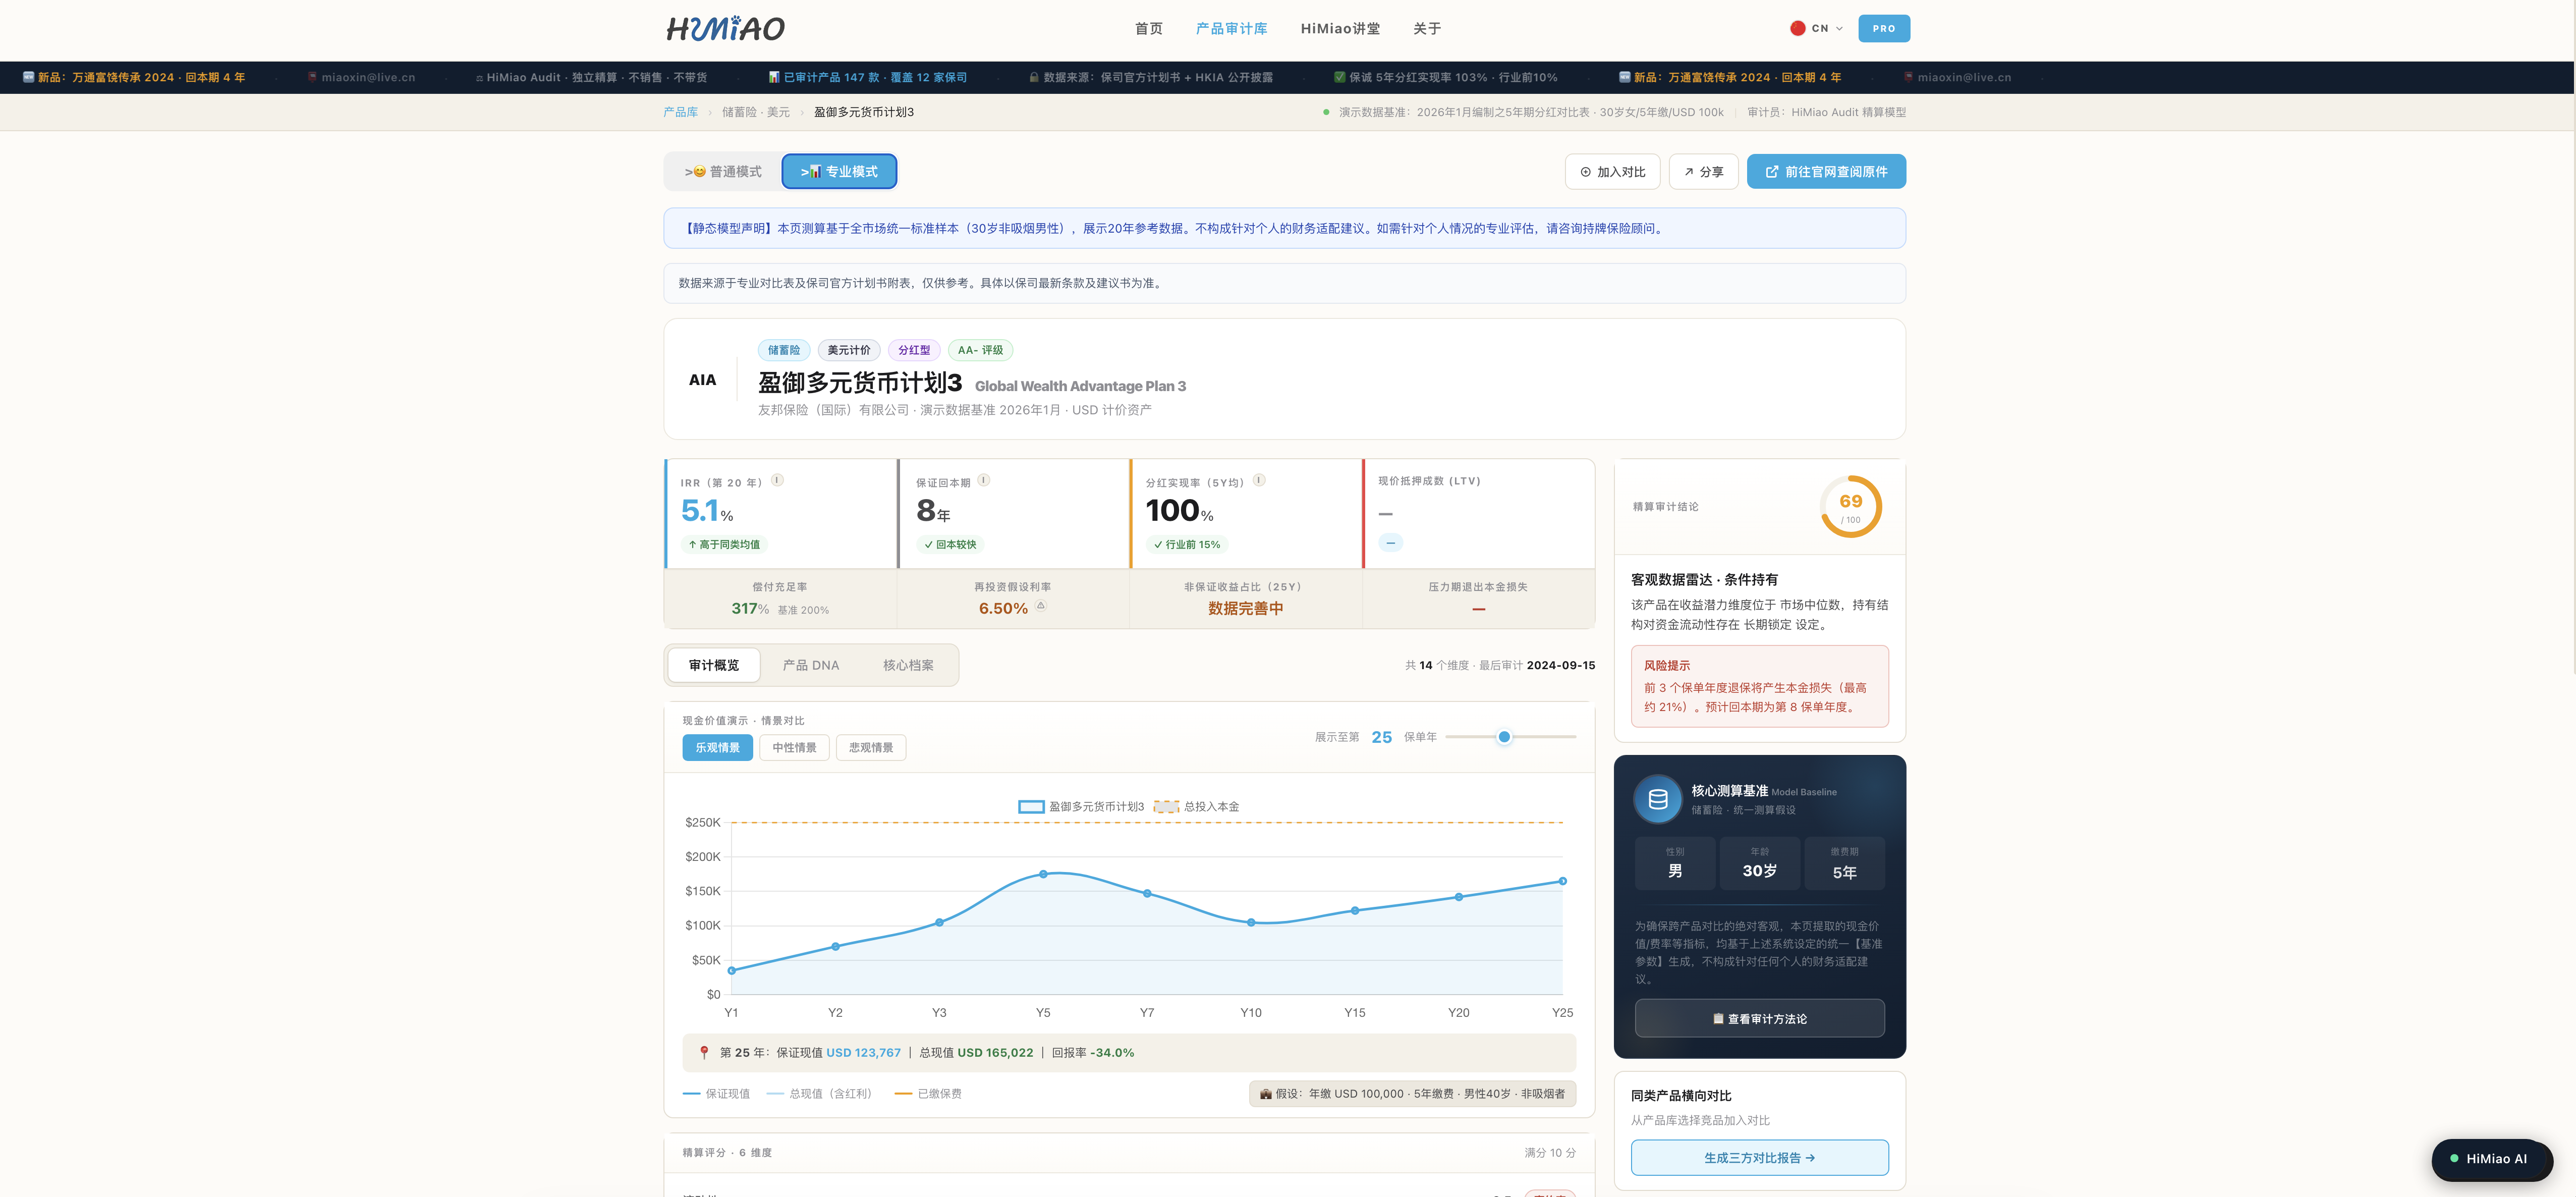Open 前往官网查阅原件 link
The image size is (2576, 1197).
tap(1826, 172)
